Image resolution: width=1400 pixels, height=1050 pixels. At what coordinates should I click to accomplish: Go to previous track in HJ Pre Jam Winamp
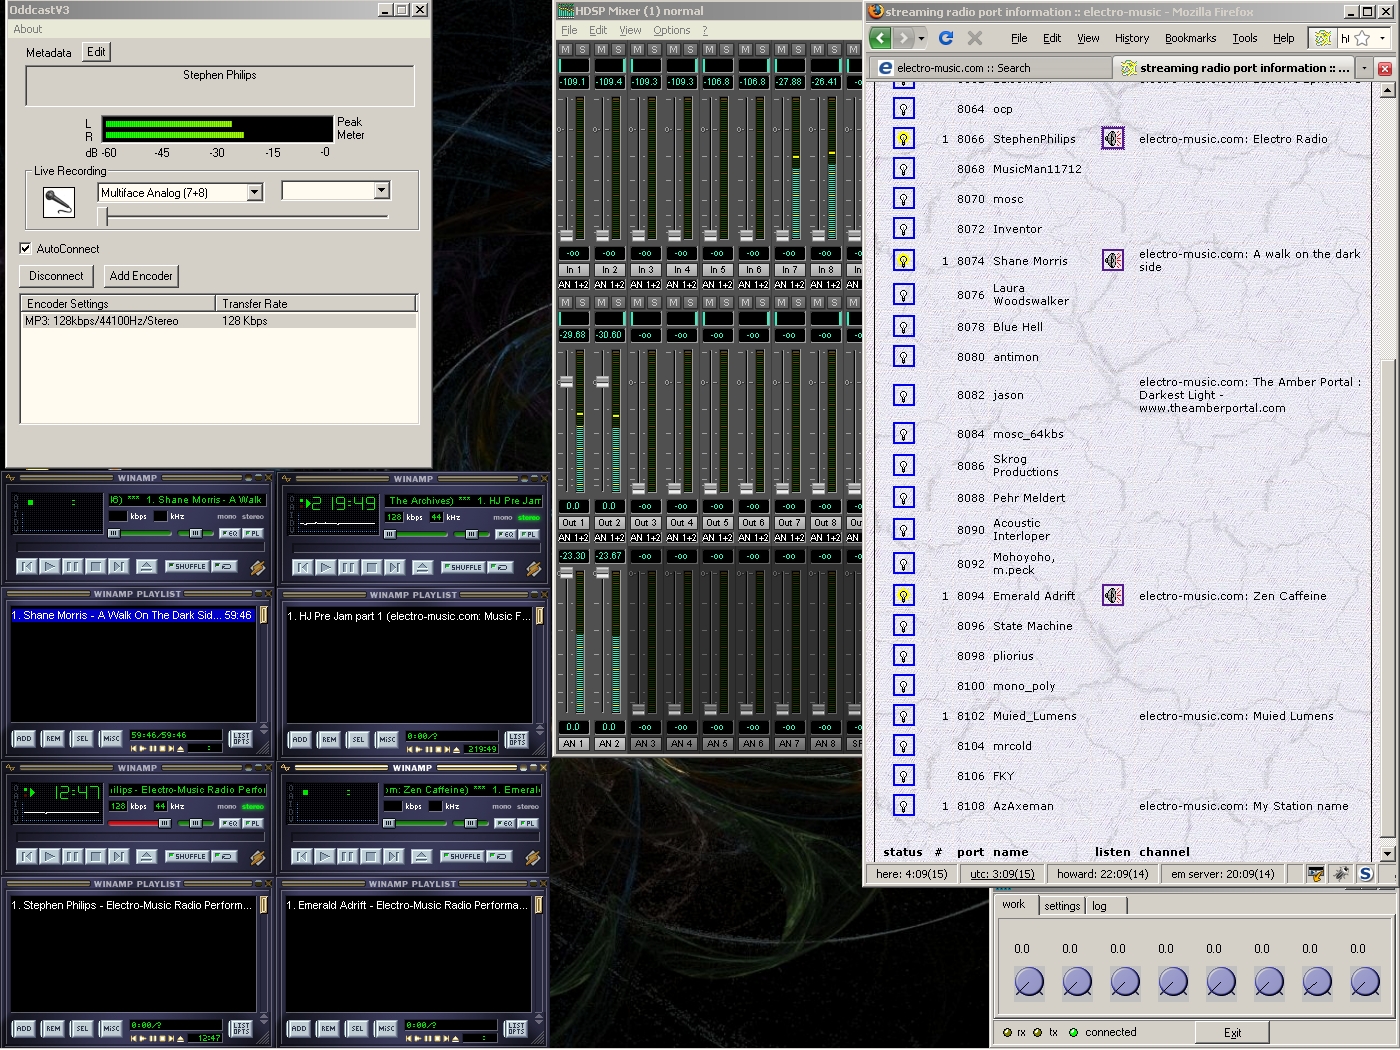303,567
